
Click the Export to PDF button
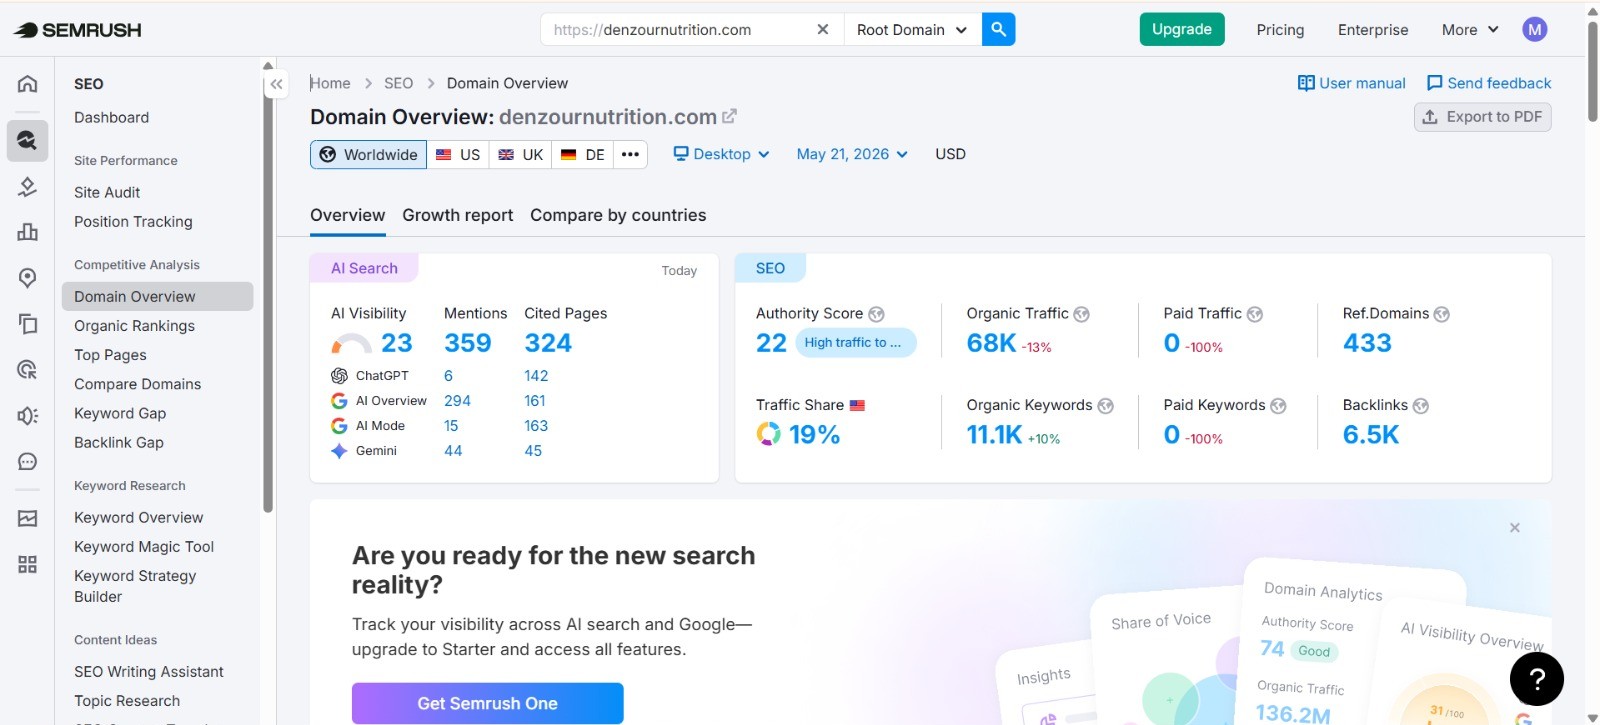(1482, 117)
